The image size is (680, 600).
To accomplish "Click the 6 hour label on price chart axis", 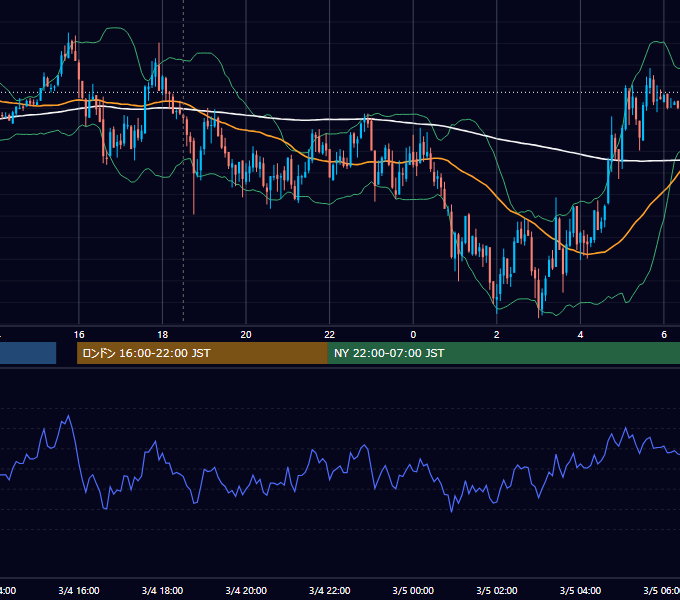I will pyautogui.click(x=664, y=335).
